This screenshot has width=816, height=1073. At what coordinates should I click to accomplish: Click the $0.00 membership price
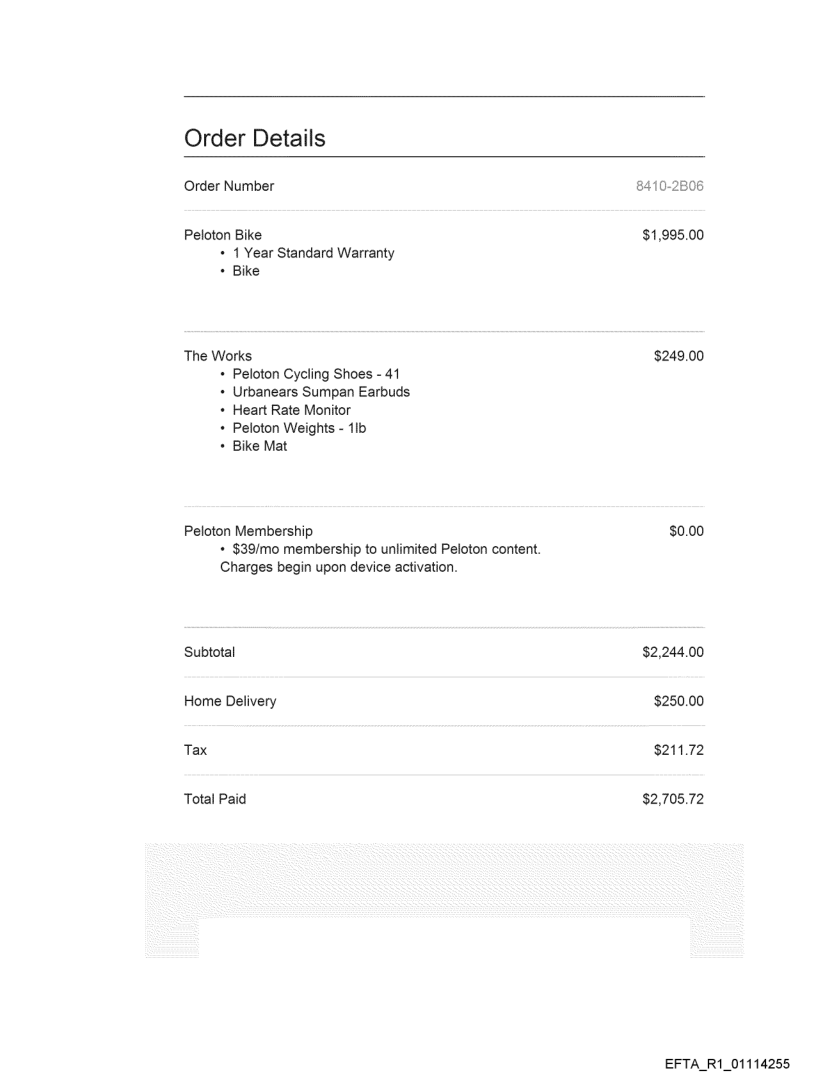pos(686,531)
